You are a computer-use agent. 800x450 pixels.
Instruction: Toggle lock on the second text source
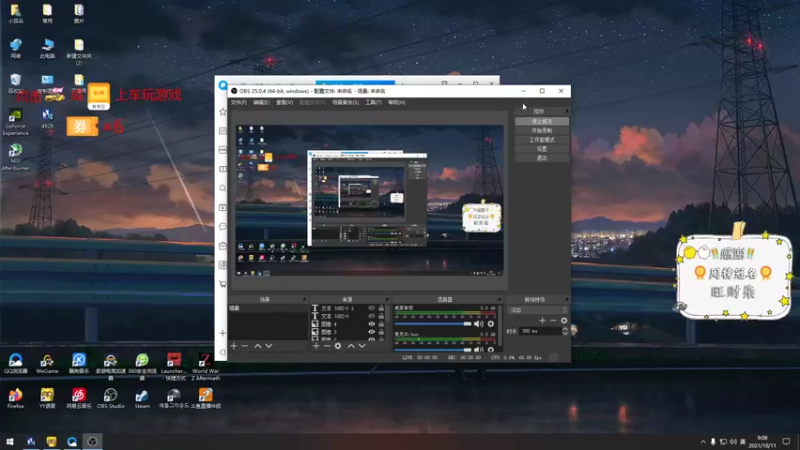381,316
